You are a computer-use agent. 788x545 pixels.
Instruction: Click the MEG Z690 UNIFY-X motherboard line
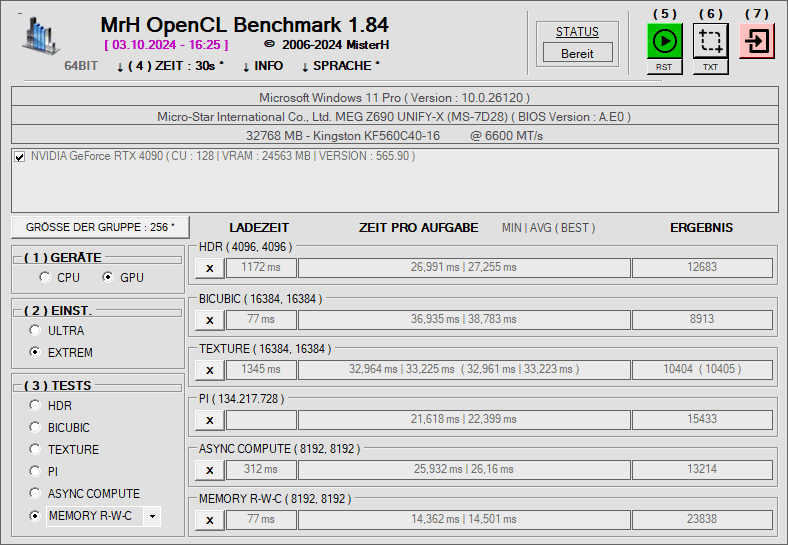pos(395,116)
